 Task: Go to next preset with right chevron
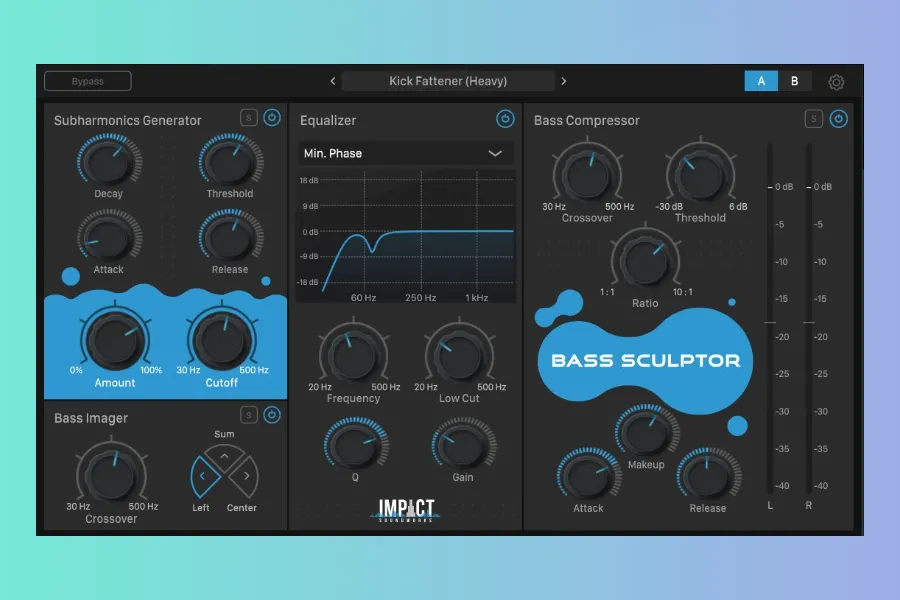[564, 81]
